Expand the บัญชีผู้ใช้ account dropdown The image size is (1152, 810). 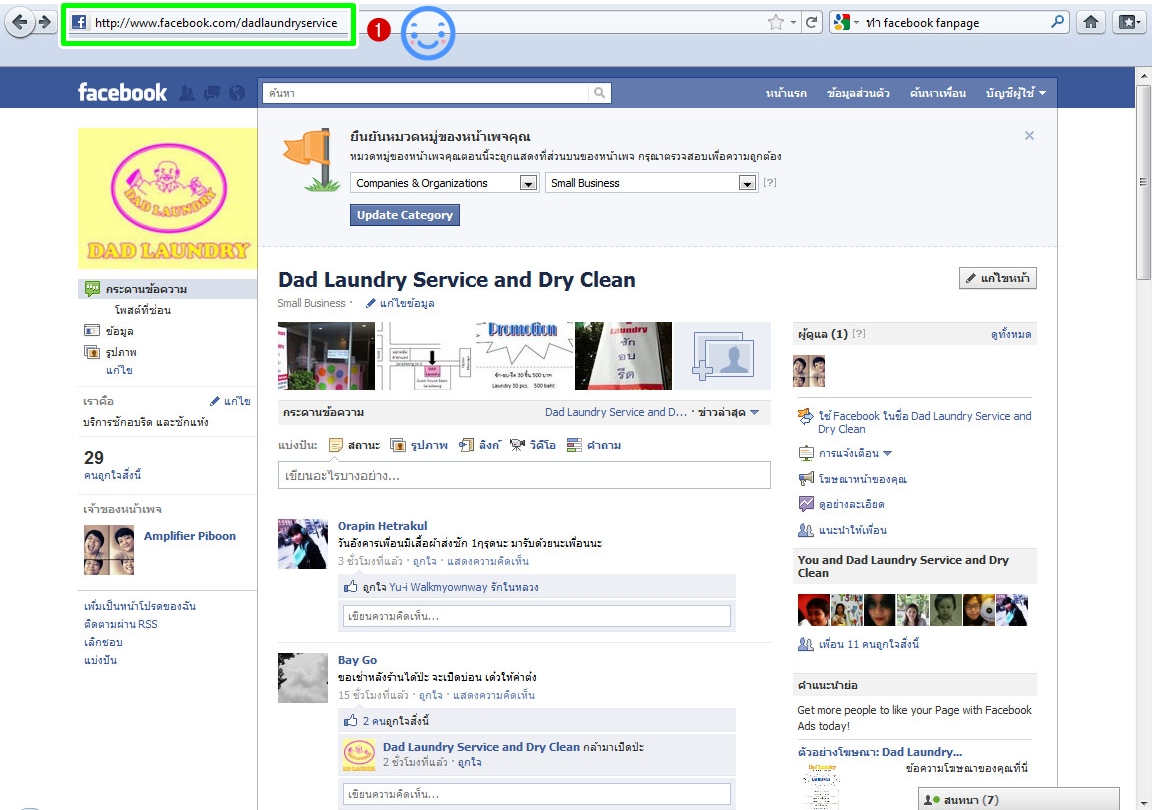[x=1015, y=93]
